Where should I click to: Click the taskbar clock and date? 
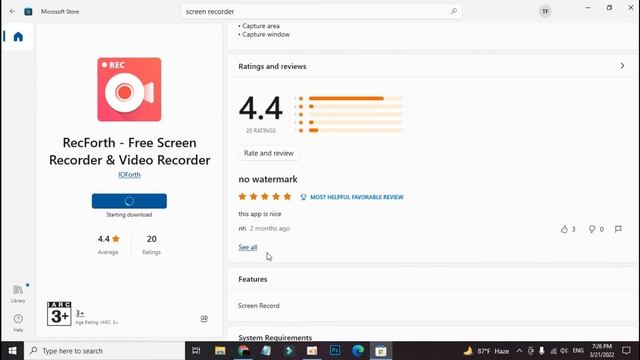[x=602, y=351]
